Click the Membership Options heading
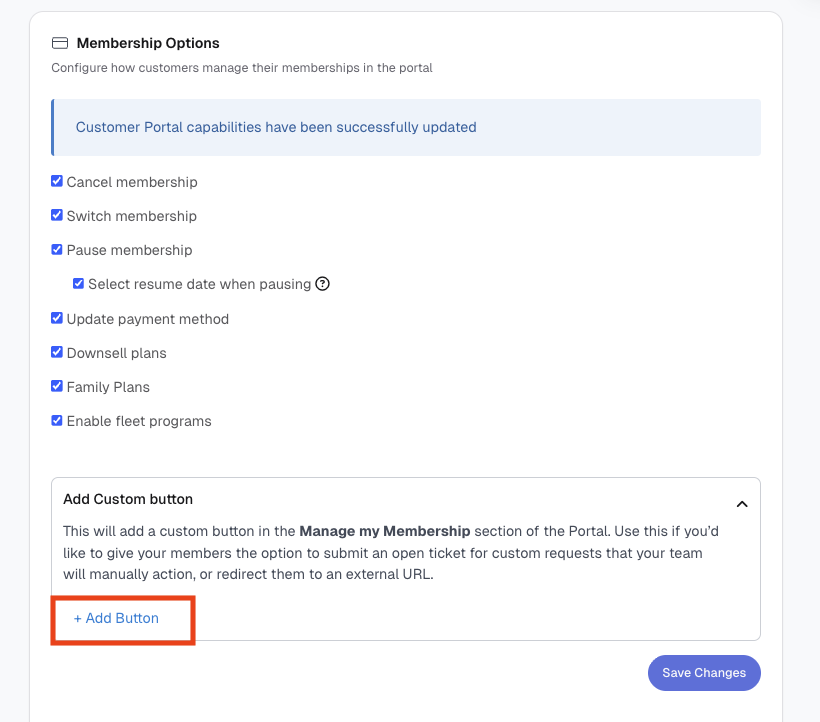Viewport: 820px width, 722px height. point(147,43)
